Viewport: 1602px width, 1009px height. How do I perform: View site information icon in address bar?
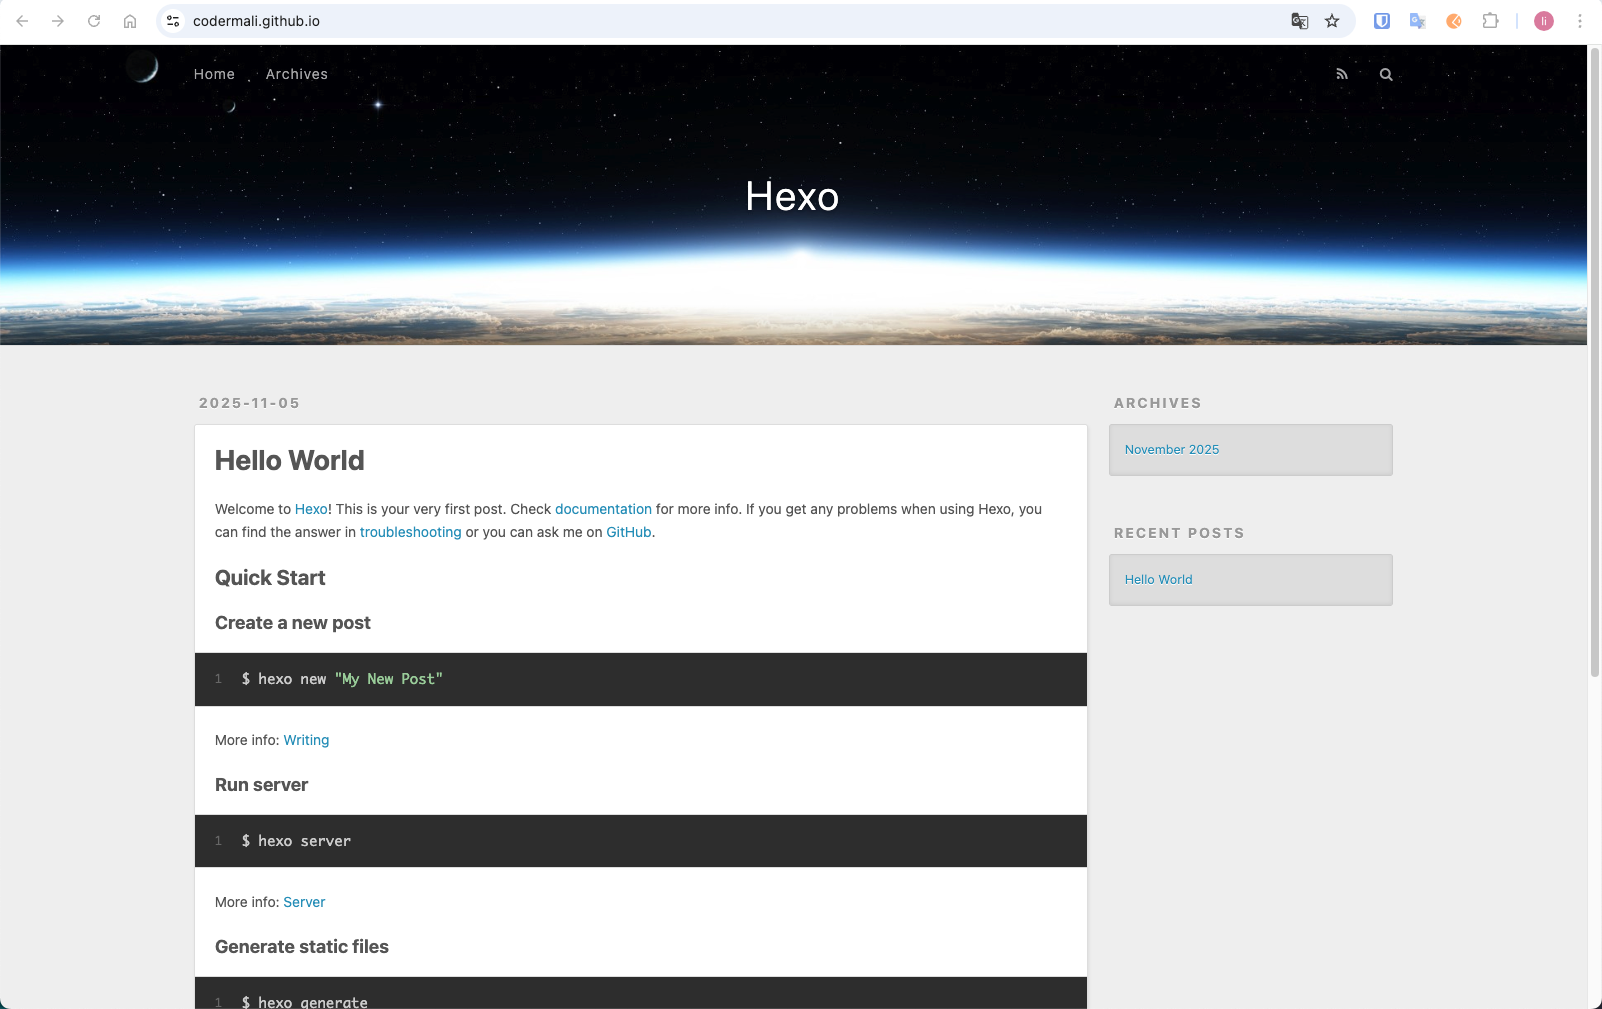click(173, 21)
